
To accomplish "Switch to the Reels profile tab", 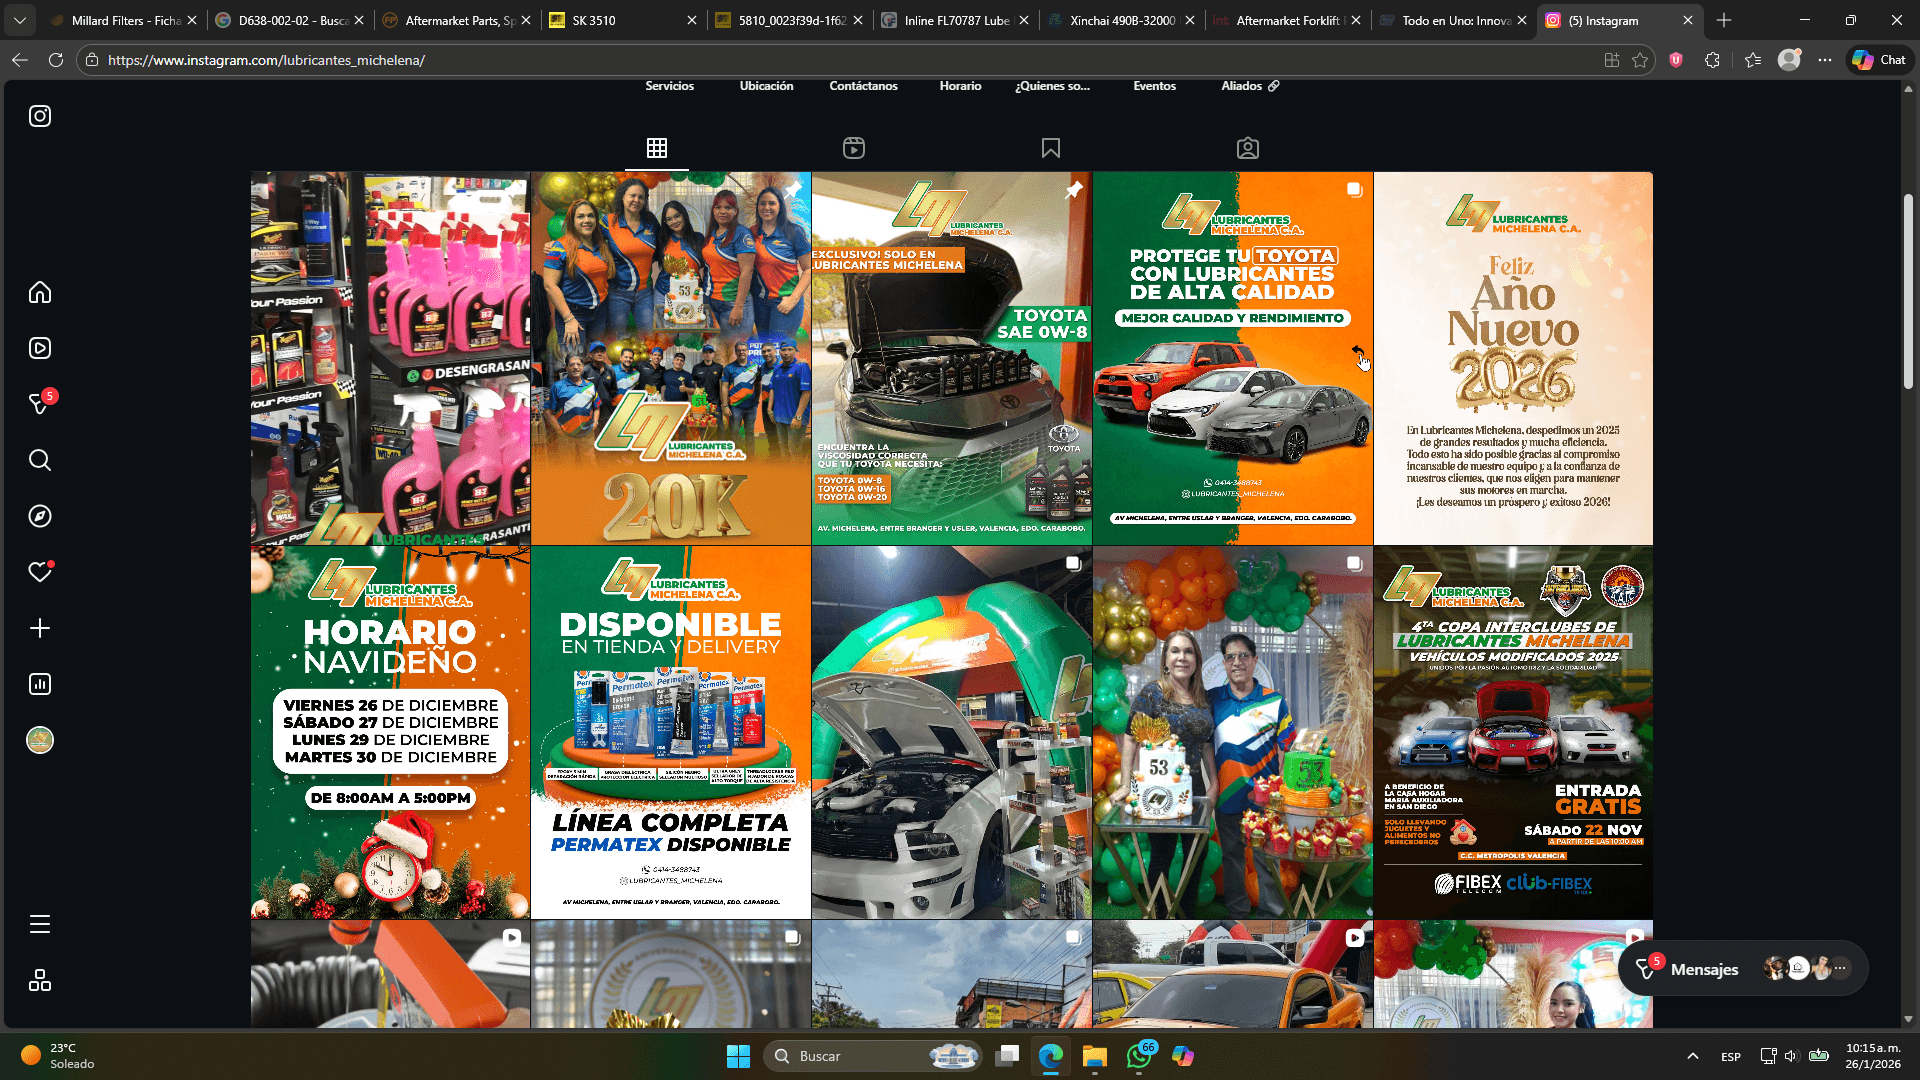I will coord(853,148).
